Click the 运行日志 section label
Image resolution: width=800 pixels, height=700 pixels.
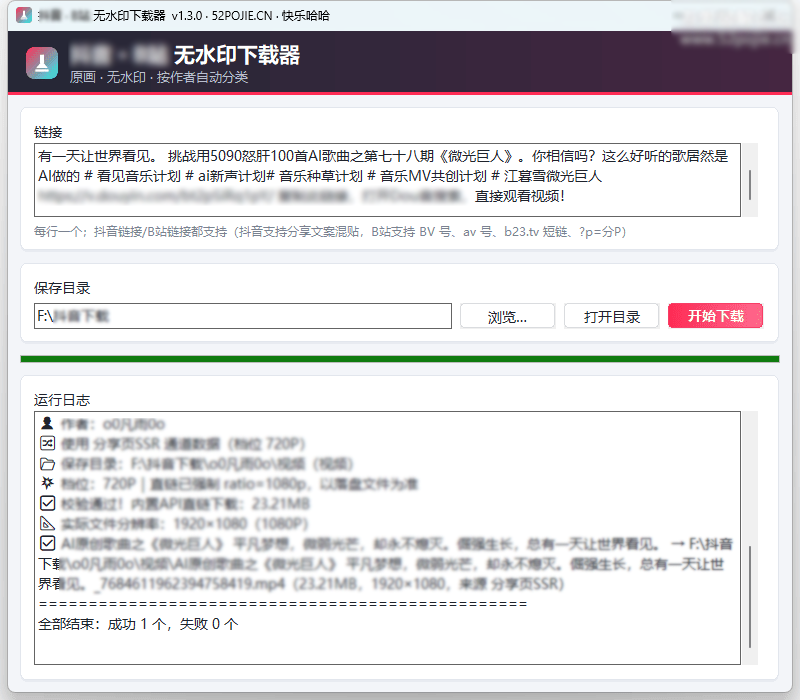(62, 400)
